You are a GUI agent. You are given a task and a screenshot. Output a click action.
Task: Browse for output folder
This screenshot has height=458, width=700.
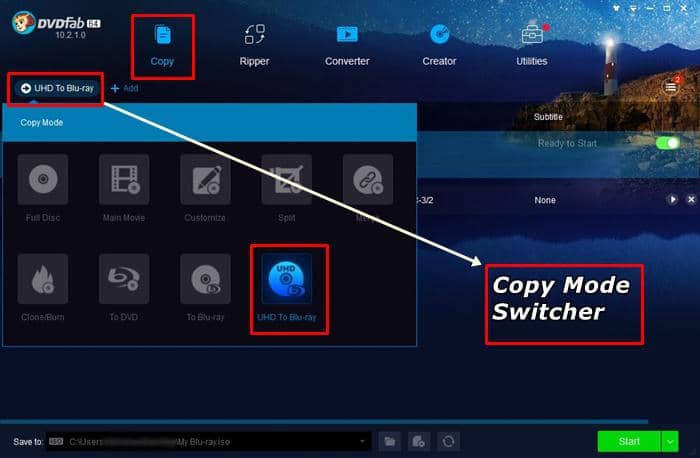(390, 441)
